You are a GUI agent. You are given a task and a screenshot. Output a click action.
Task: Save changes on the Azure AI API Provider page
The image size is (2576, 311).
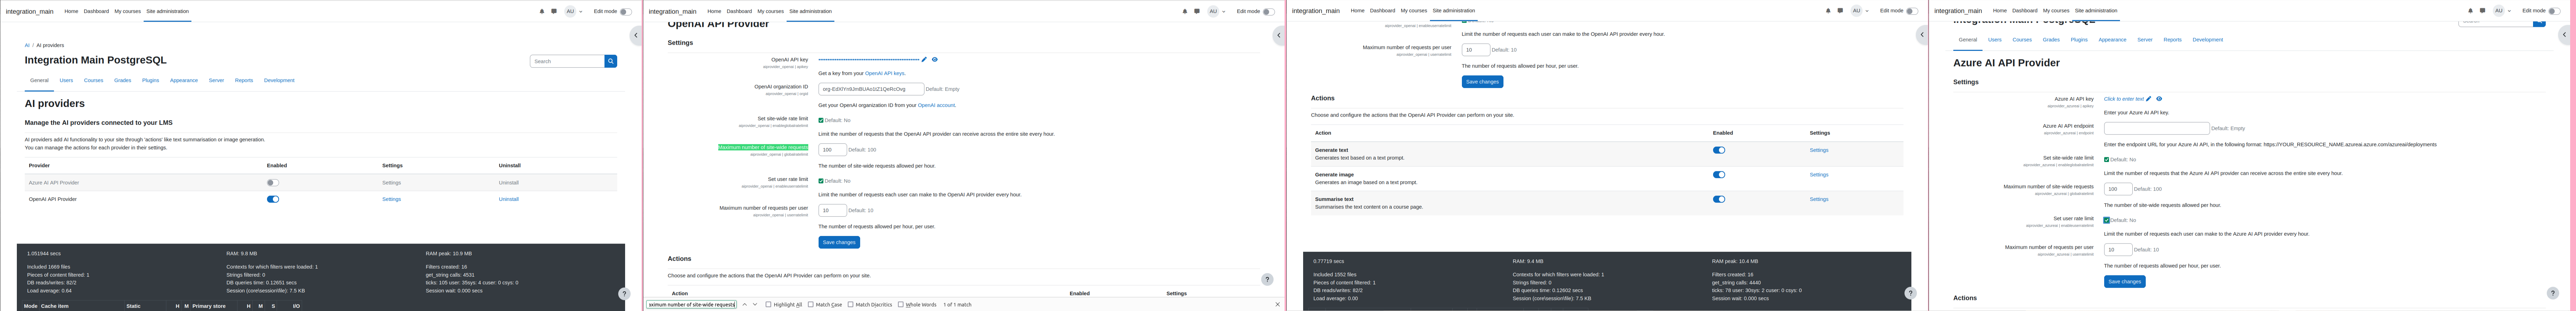coord(2125,282)
